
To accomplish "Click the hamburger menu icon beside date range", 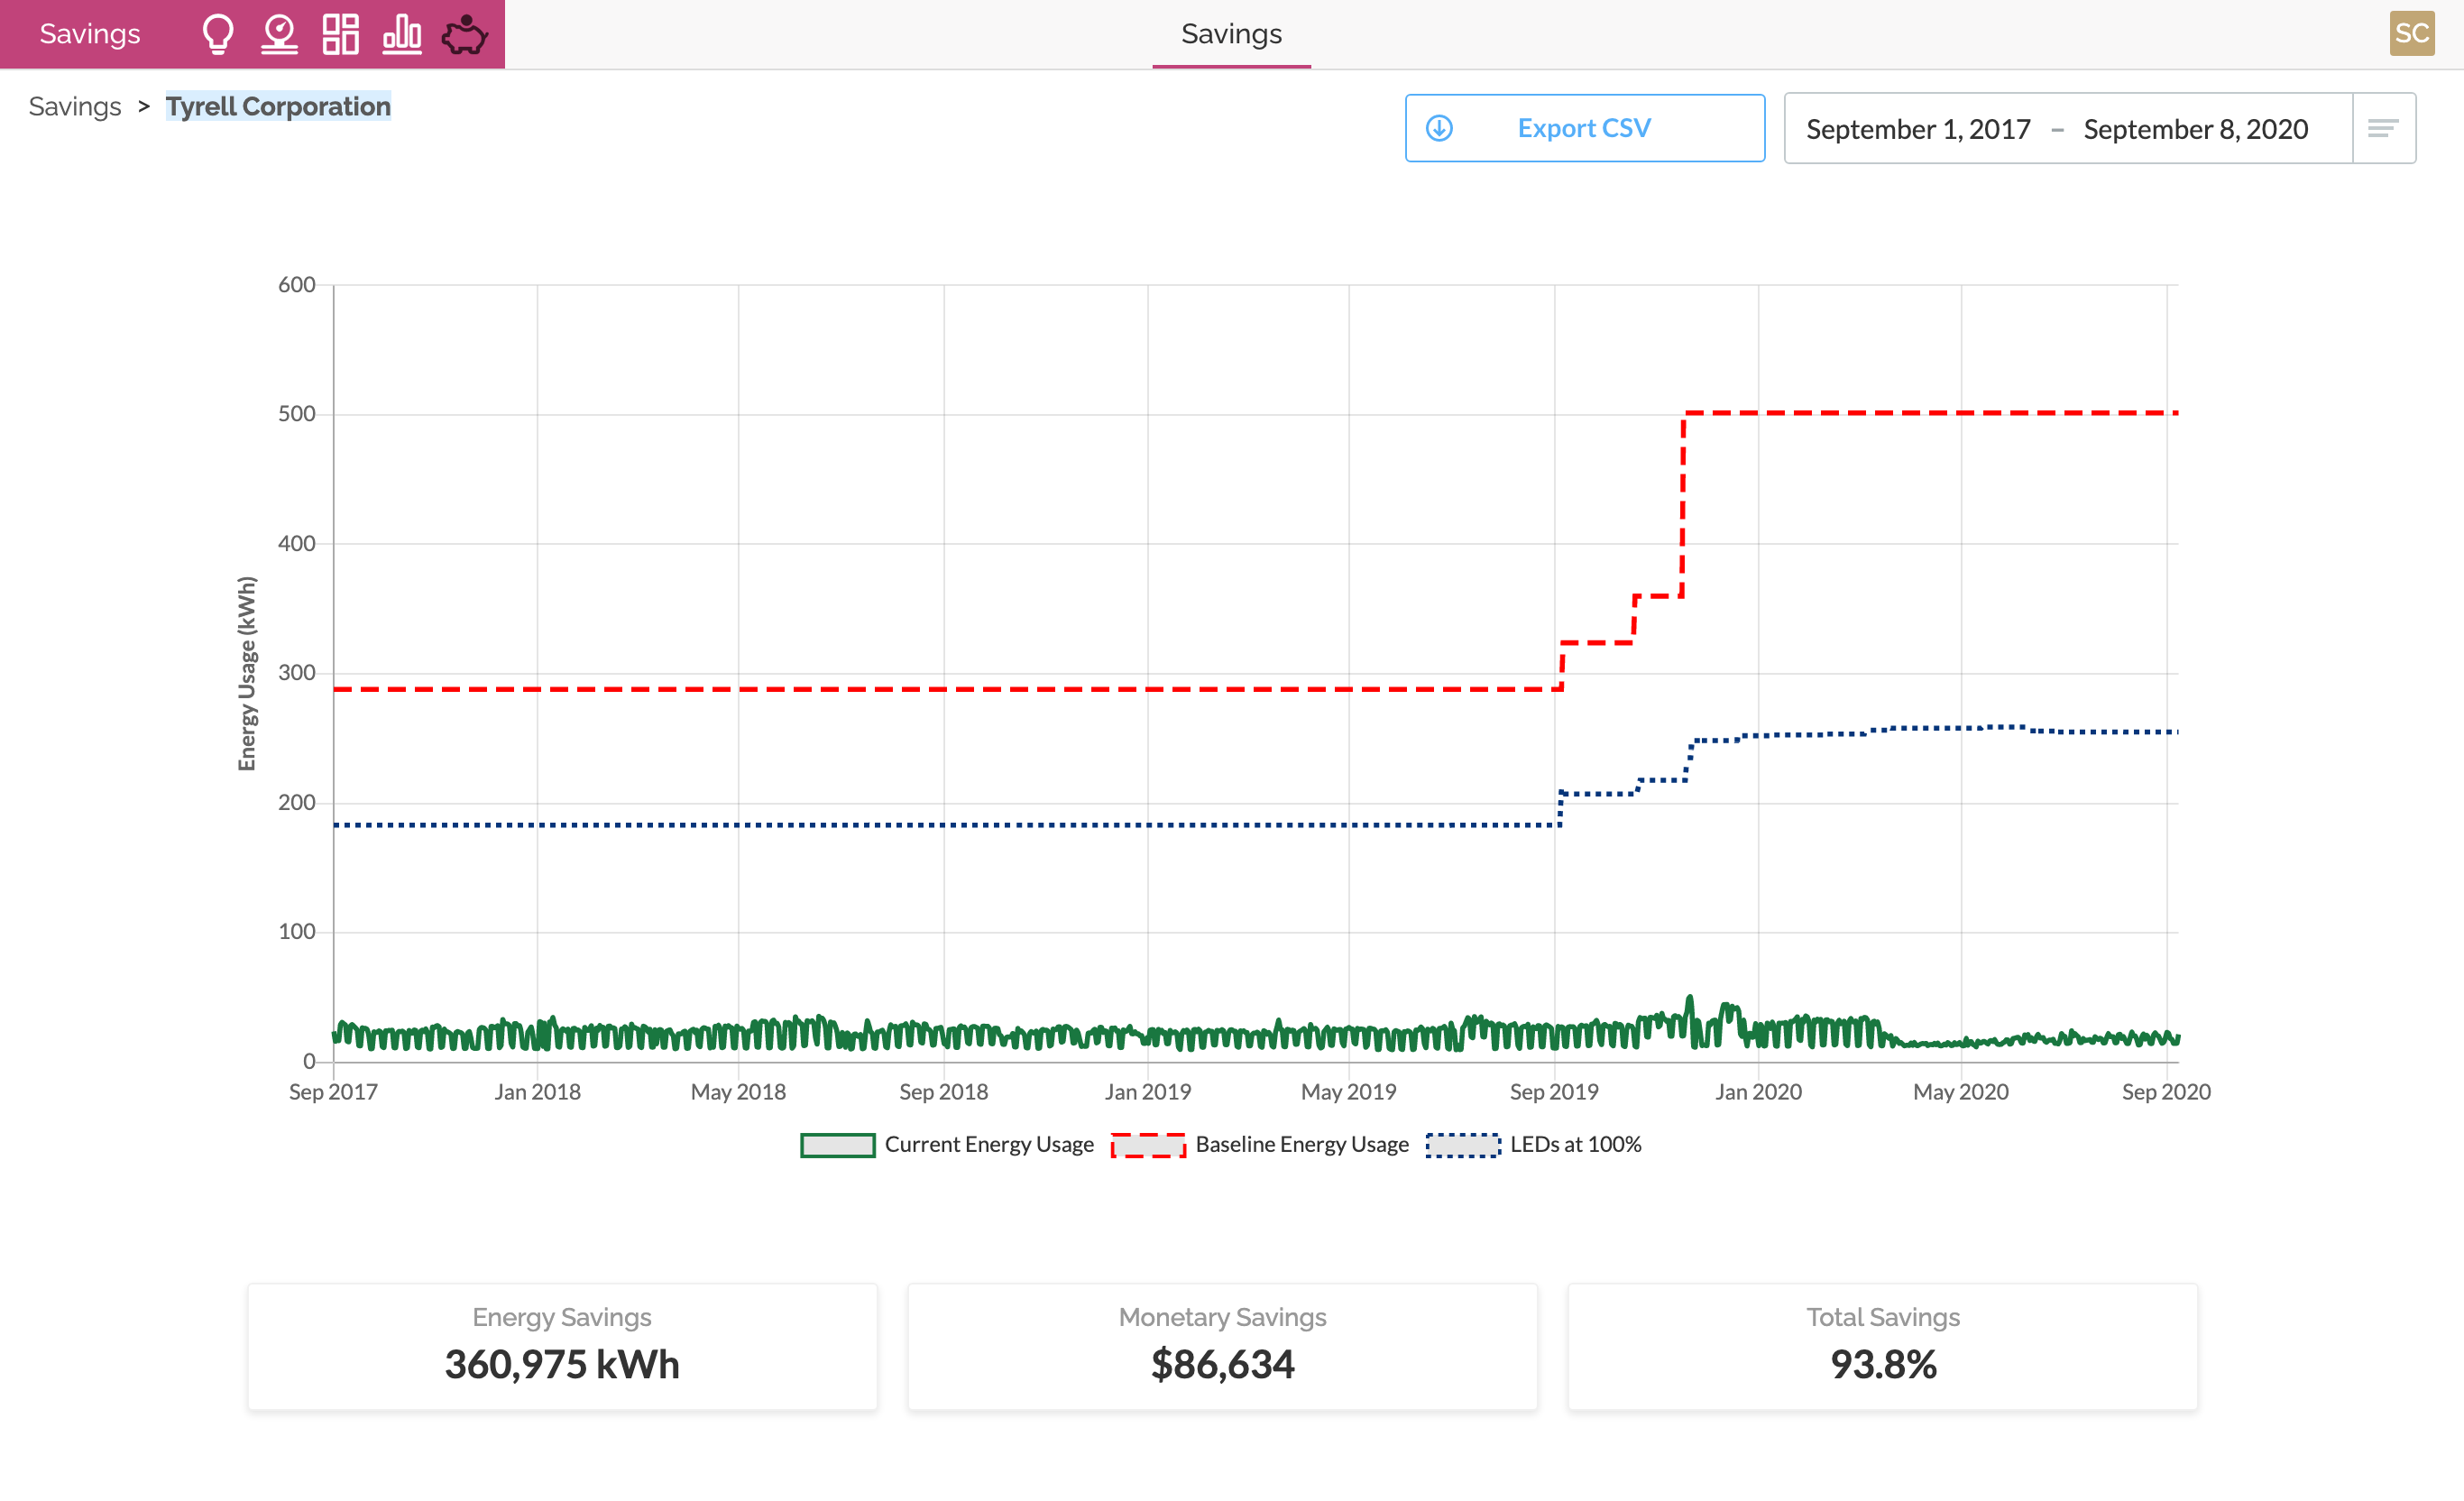I will point(2385,128).
